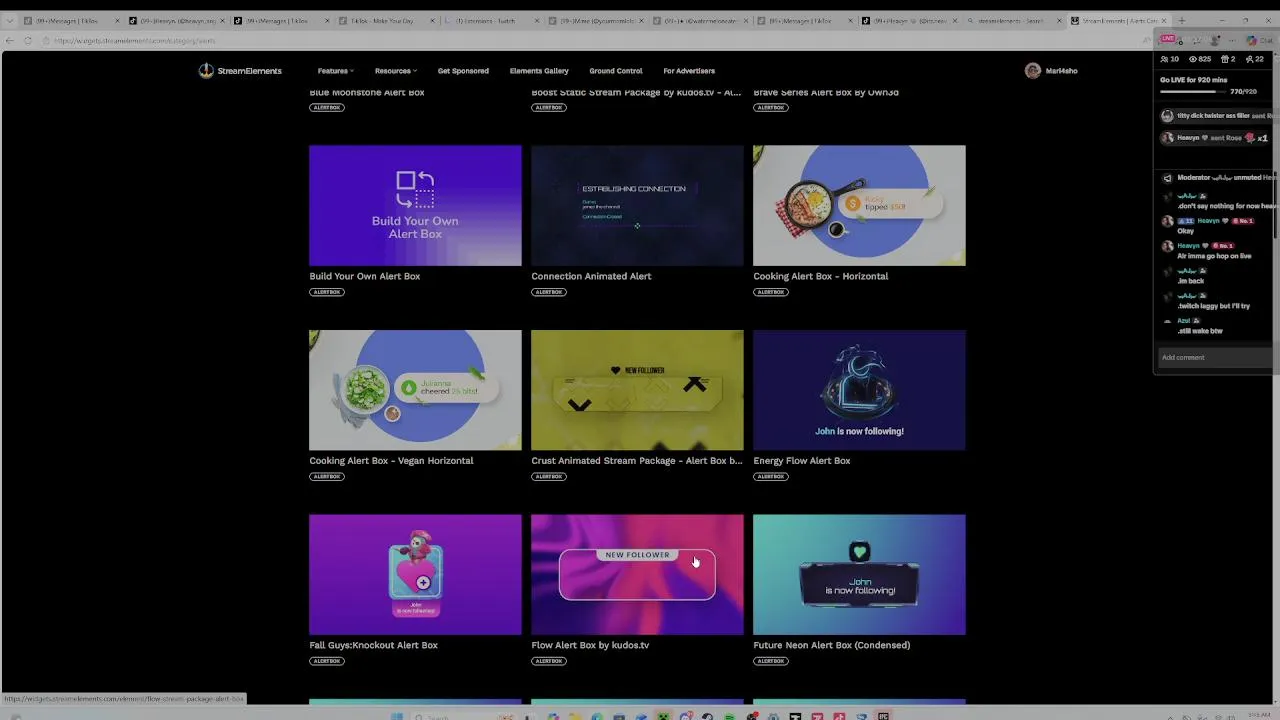Click the browser reload button
Screen dimensions: 1280x720
point(28,41)
